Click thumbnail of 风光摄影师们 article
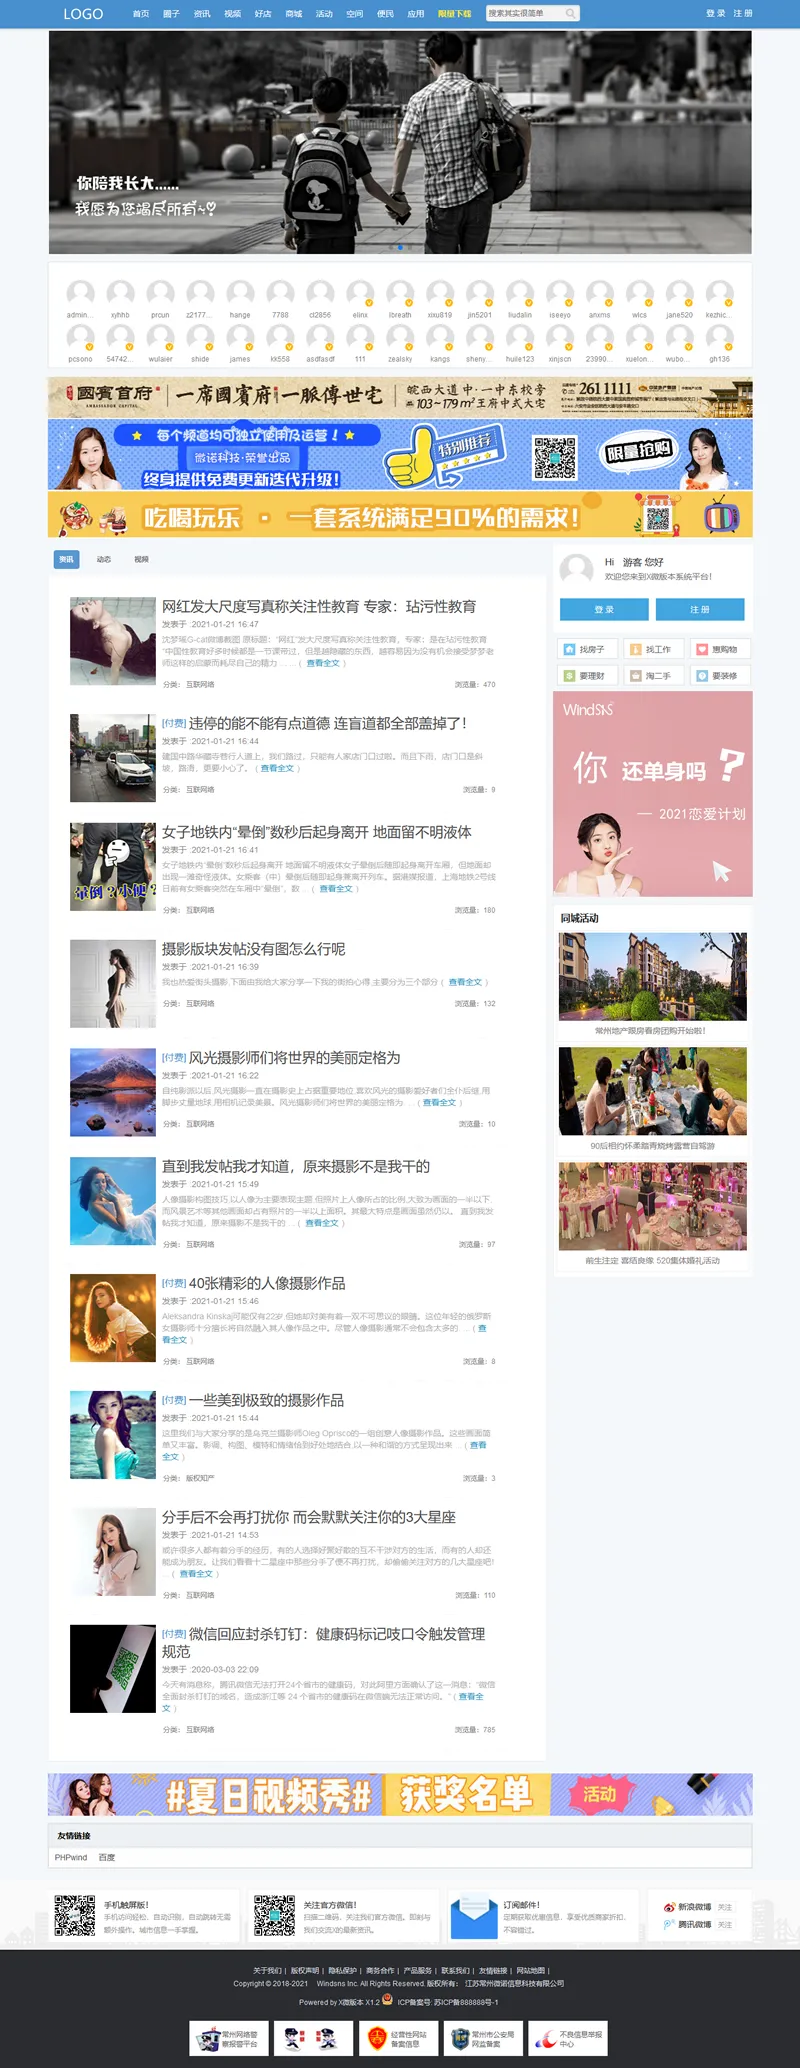Screen dimensions: 800x2068 (112, 1092)
